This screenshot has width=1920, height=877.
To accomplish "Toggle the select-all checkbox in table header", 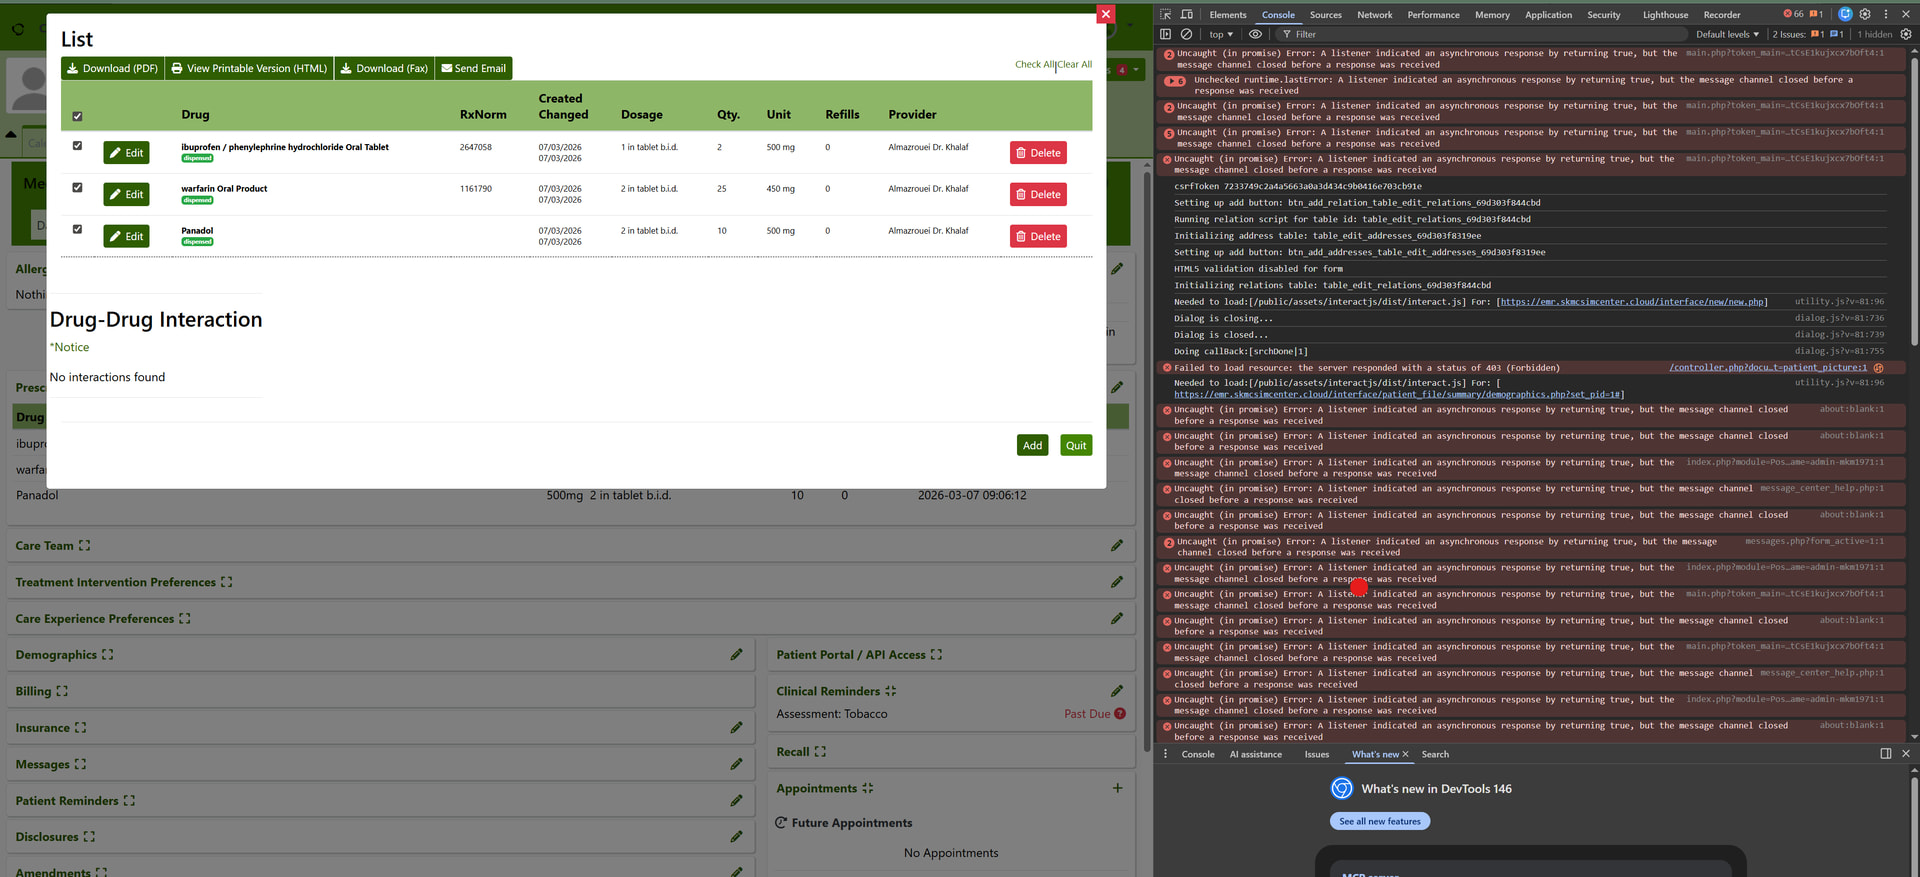I will [x=77, y=116].
